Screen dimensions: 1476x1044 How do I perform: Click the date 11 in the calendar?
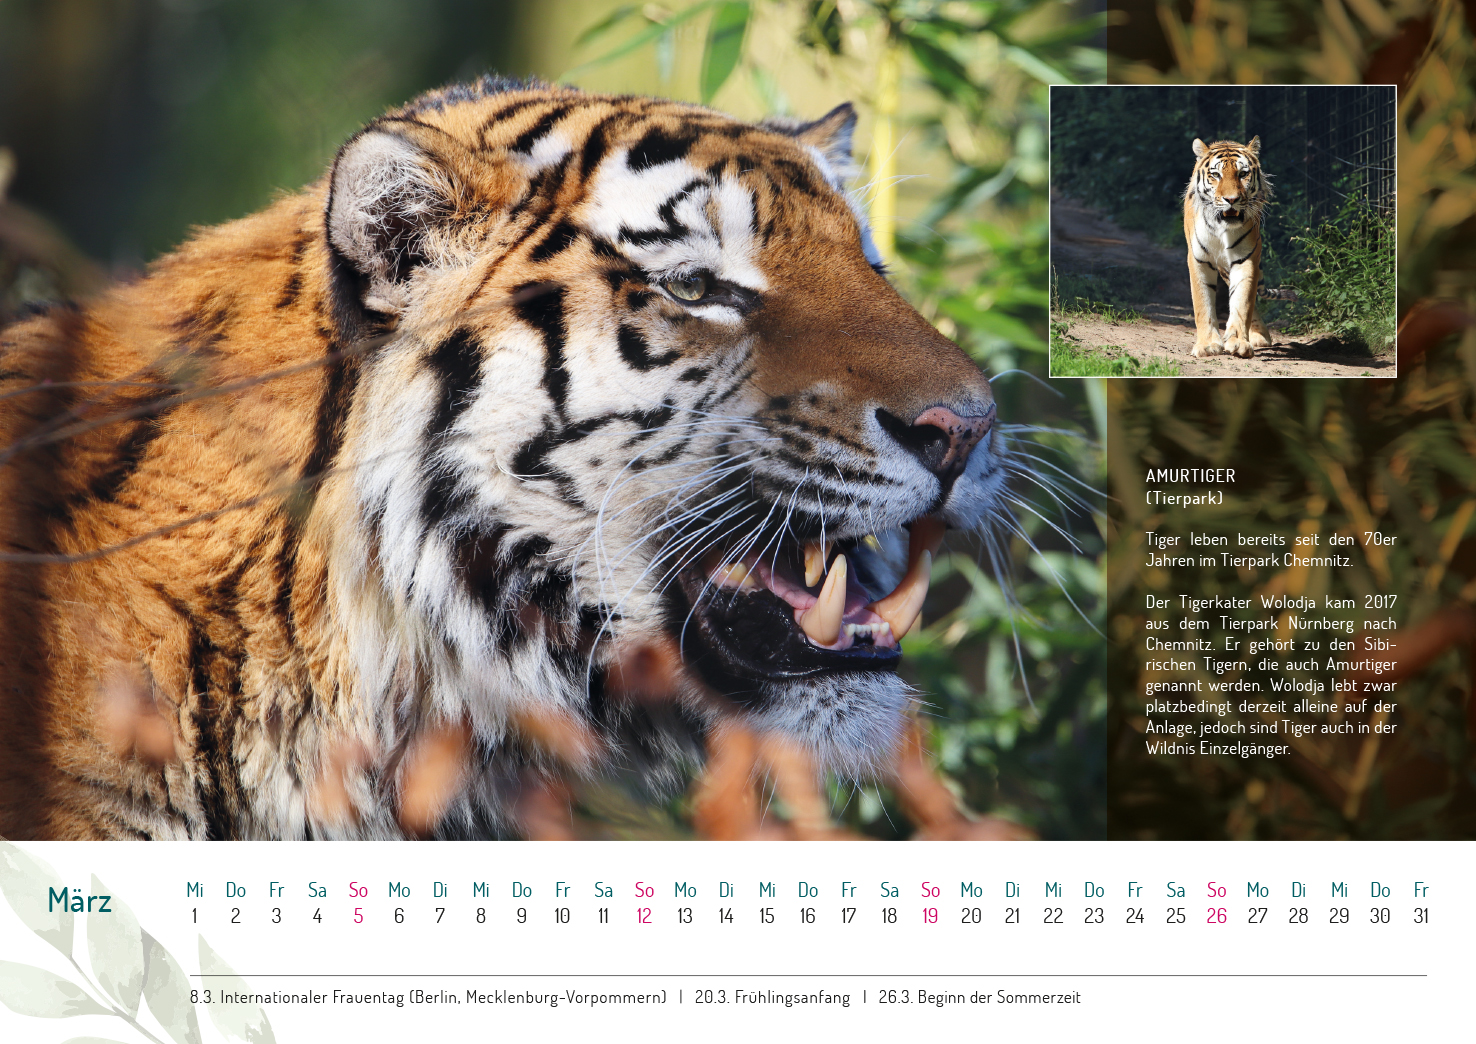pyautogui.click(x=603, y=916)
